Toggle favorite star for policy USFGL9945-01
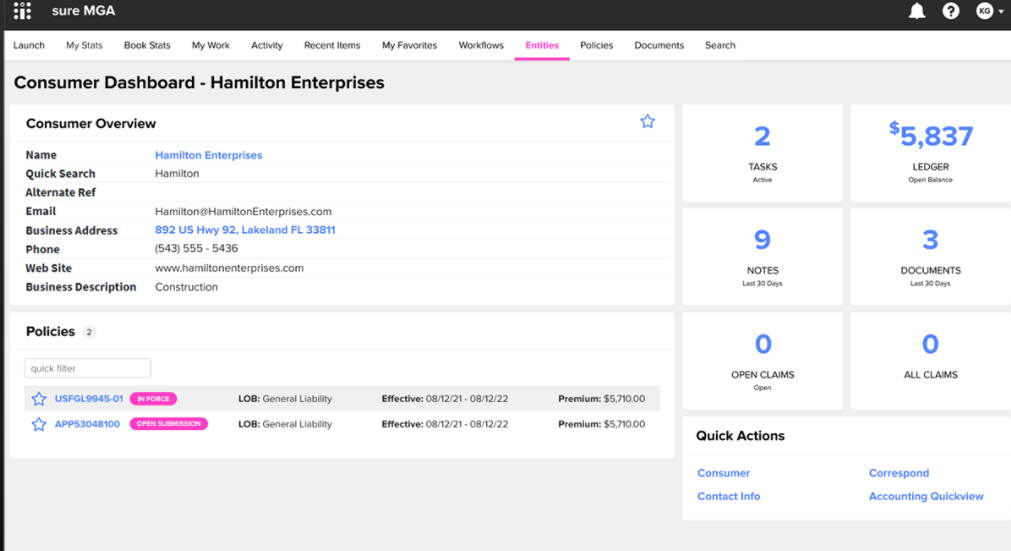This screenshot has width=1011, height=551. (x=39, y=399)
